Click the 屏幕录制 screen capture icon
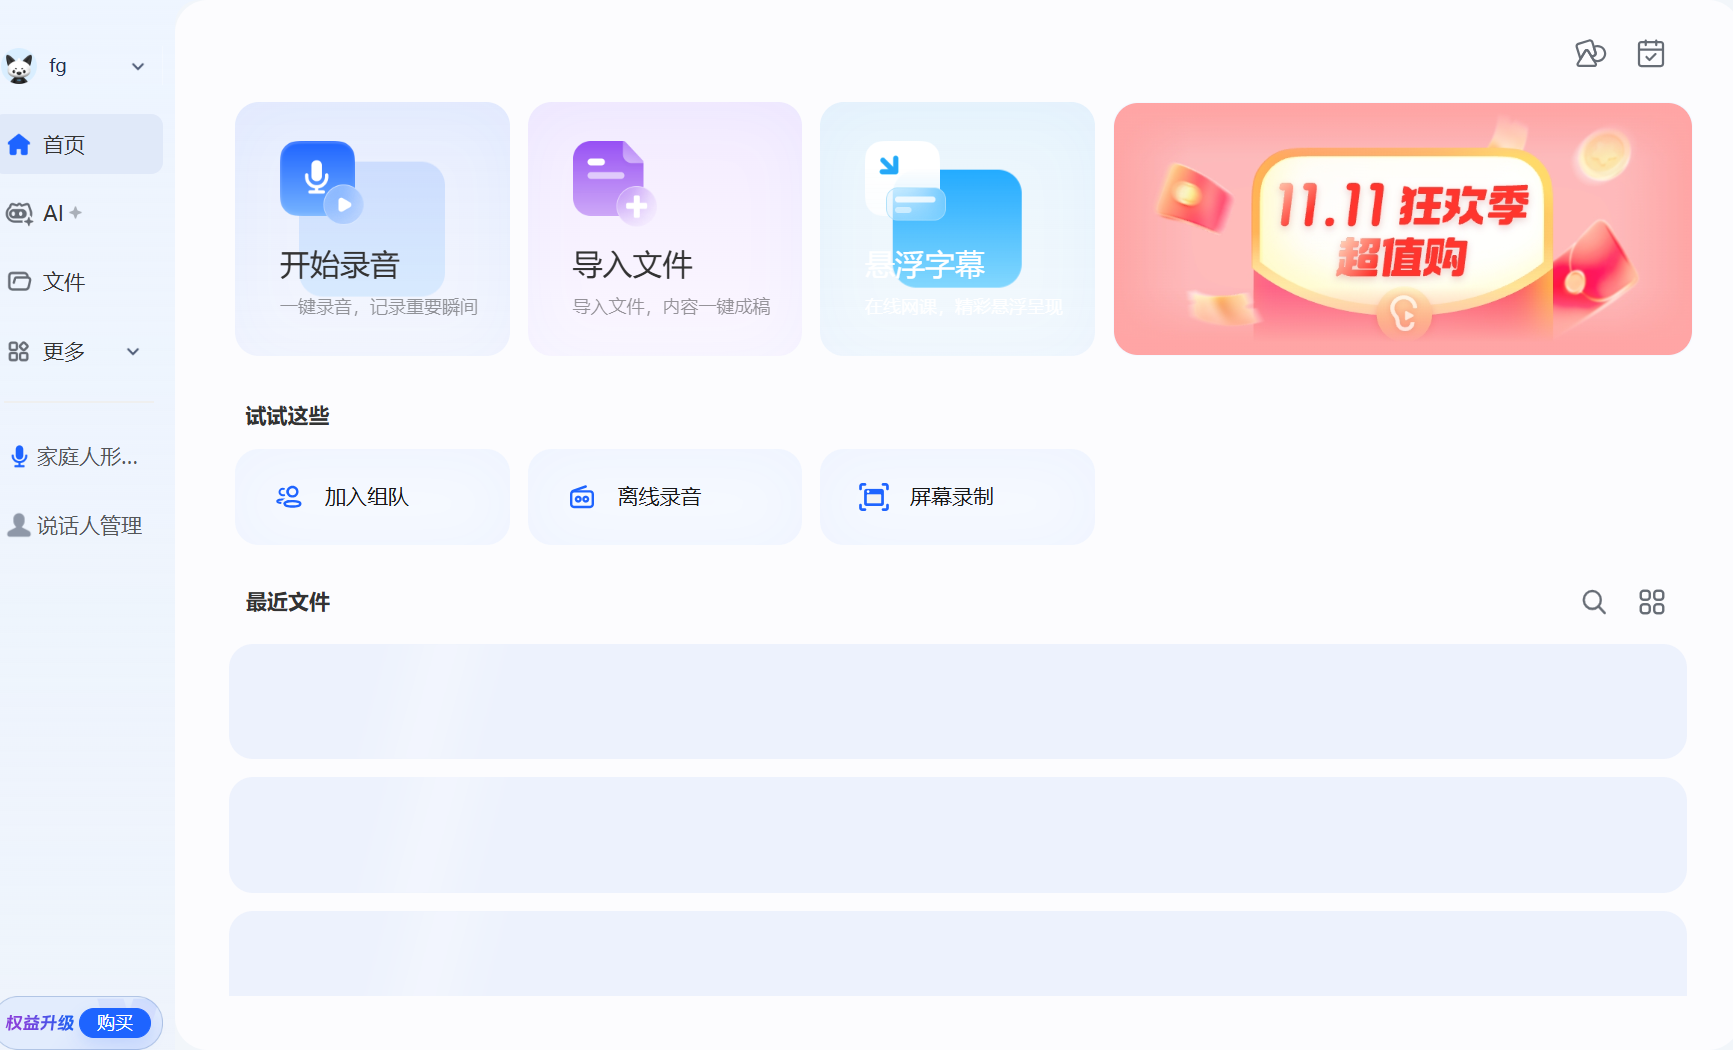The width and height of the screenshot is (1733, 1050). (873, 497)
